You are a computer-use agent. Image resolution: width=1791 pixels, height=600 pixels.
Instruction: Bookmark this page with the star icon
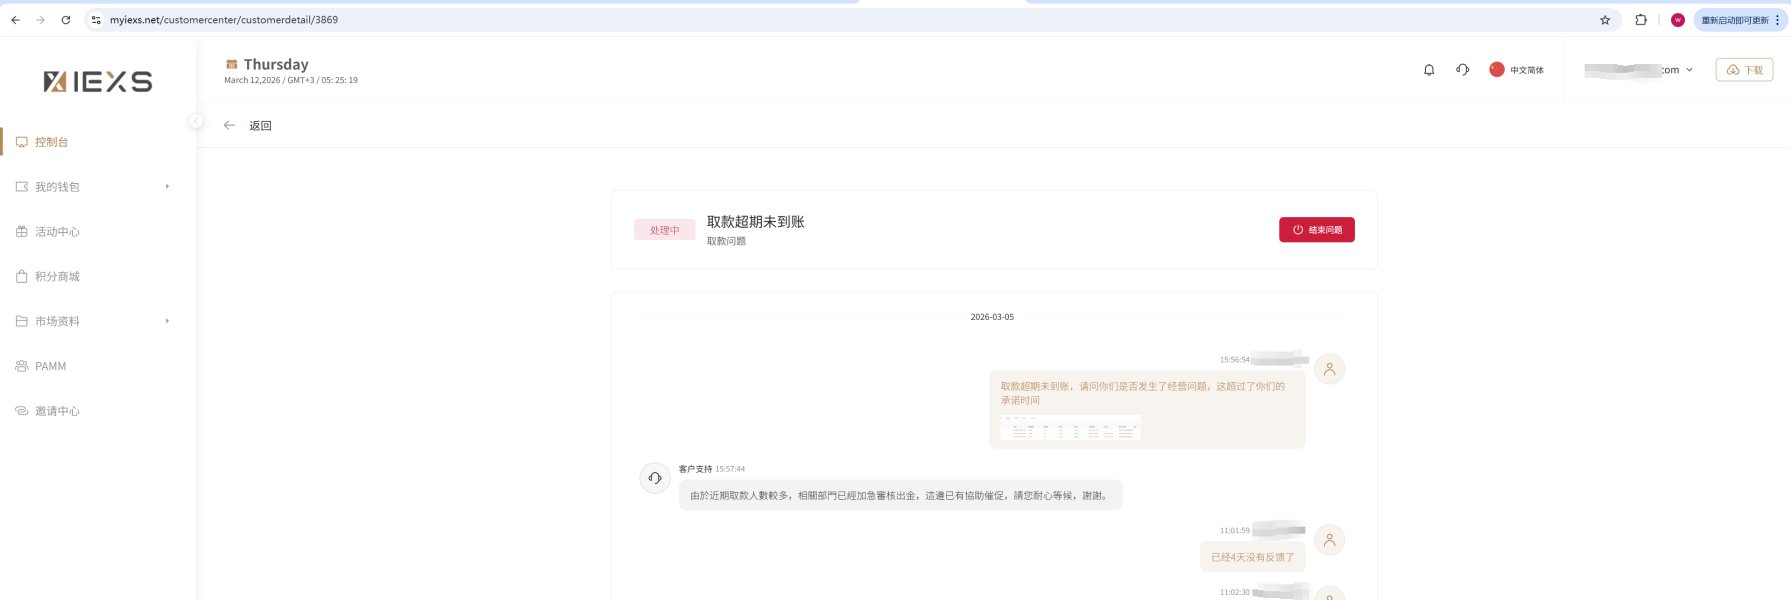pyautogui.click(x=1605, y=20)
